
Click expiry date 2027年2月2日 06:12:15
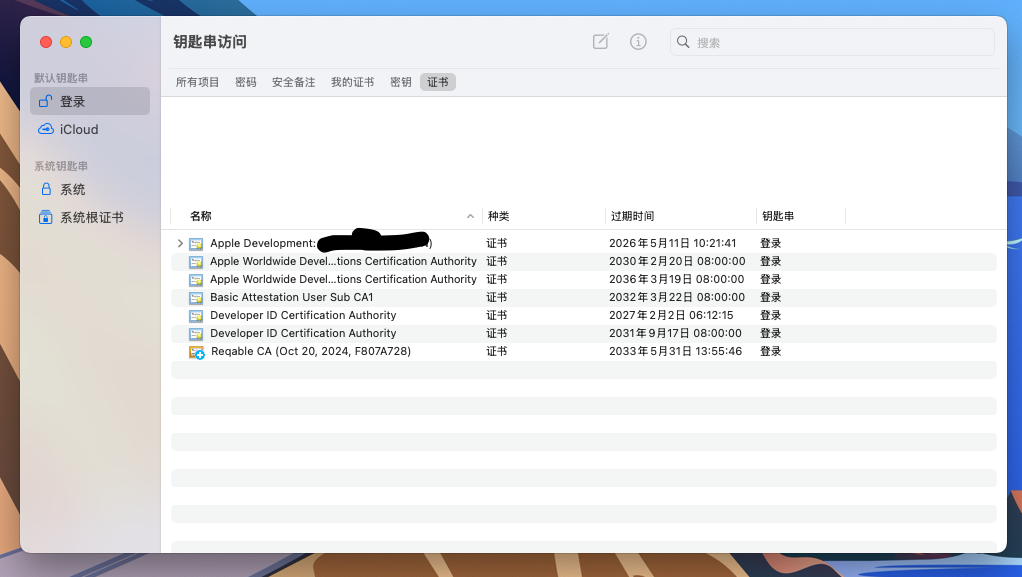(671, 315)
